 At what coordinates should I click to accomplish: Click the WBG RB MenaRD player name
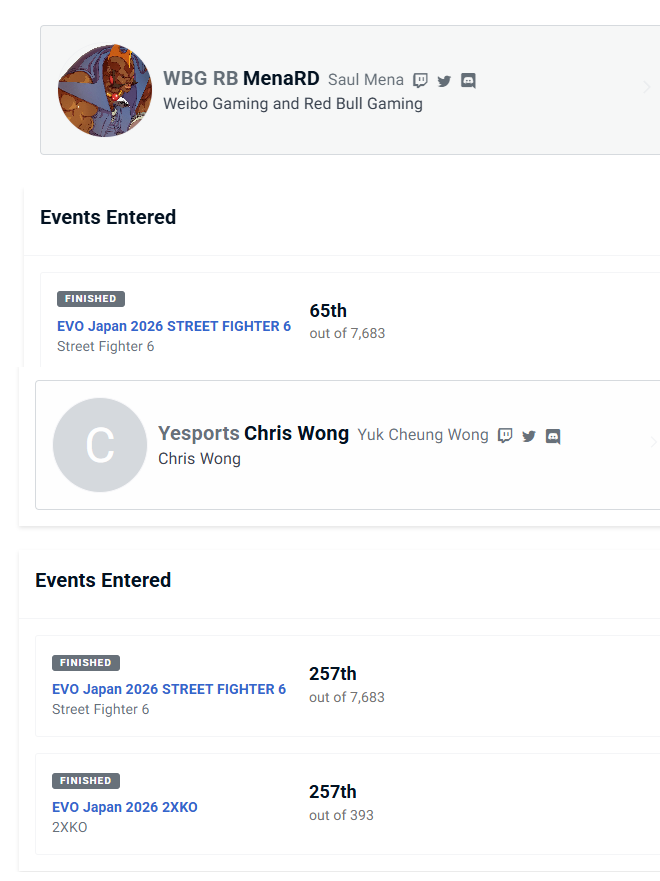(x=241, y=78)
